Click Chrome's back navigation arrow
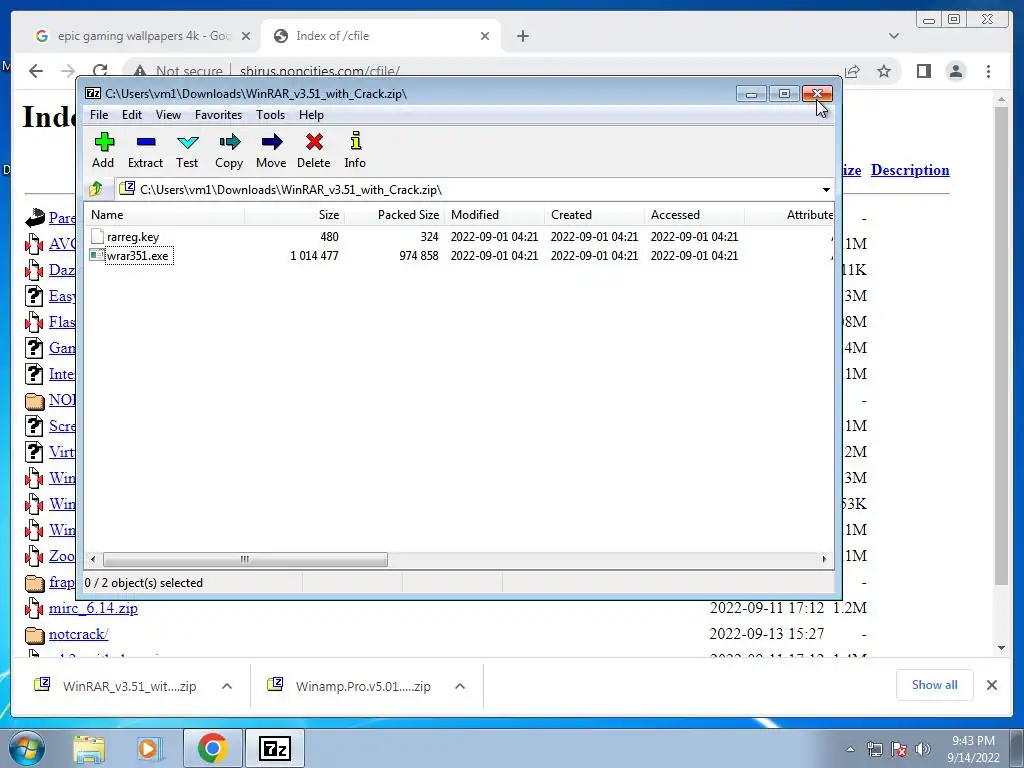The image size is (1024, 768). (x=36, y=71)
